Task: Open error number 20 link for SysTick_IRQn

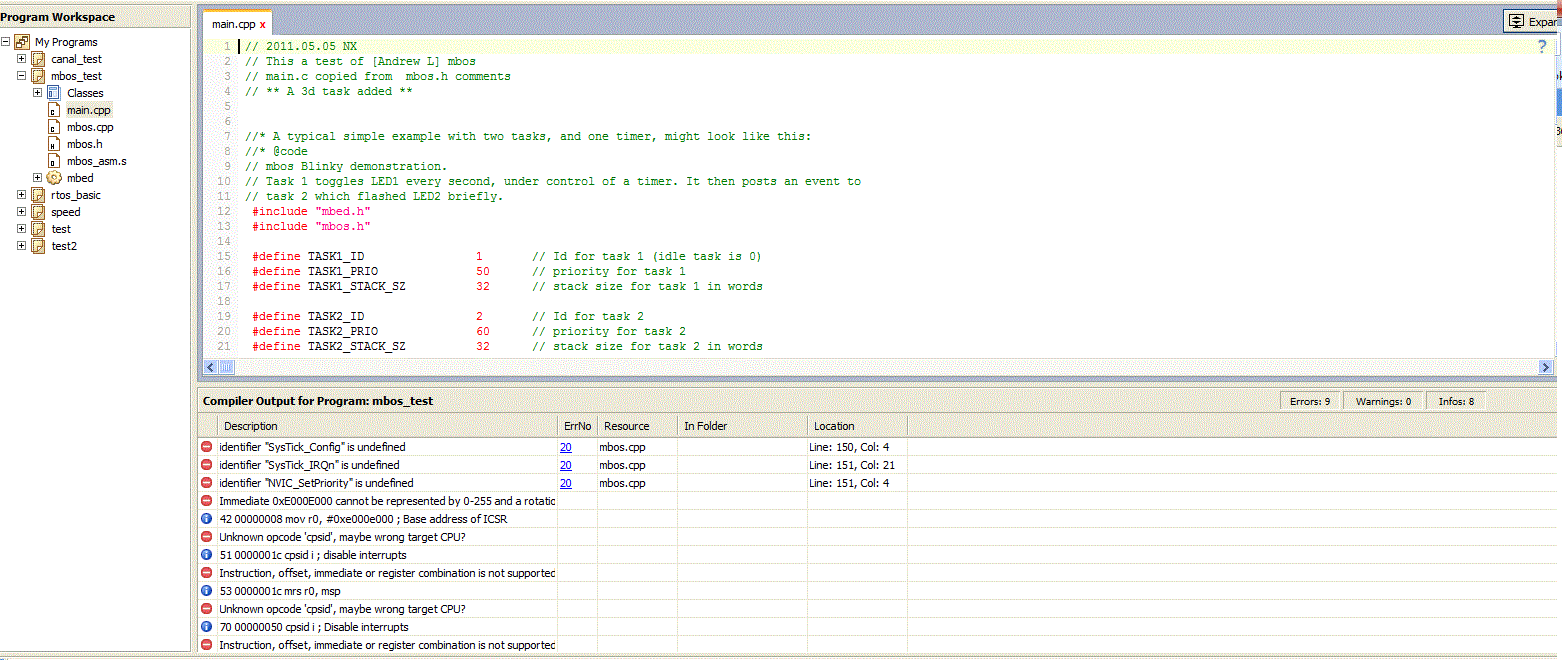Action: coord(565,465)
